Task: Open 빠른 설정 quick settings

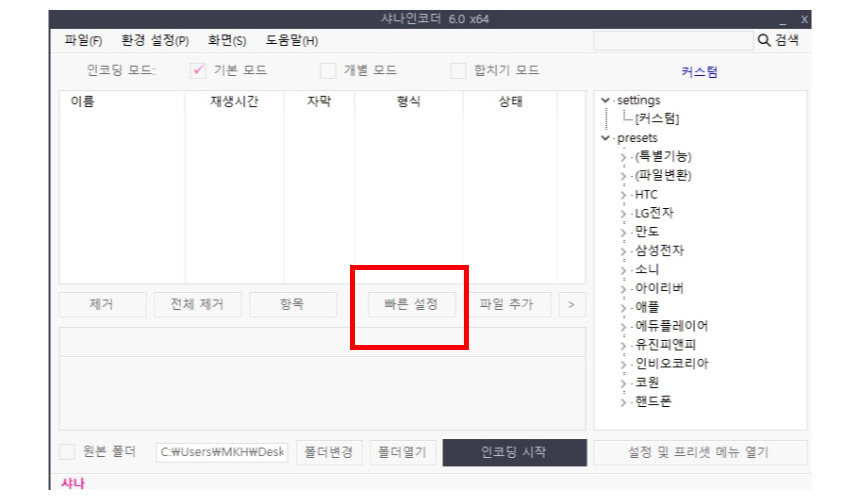Action: (411, 304)
